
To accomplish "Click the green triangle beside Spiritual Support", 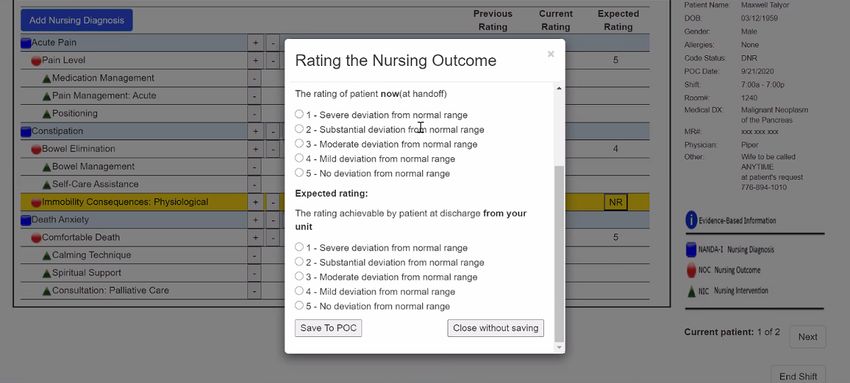I will pyautogui.click(x=47, y=274).
